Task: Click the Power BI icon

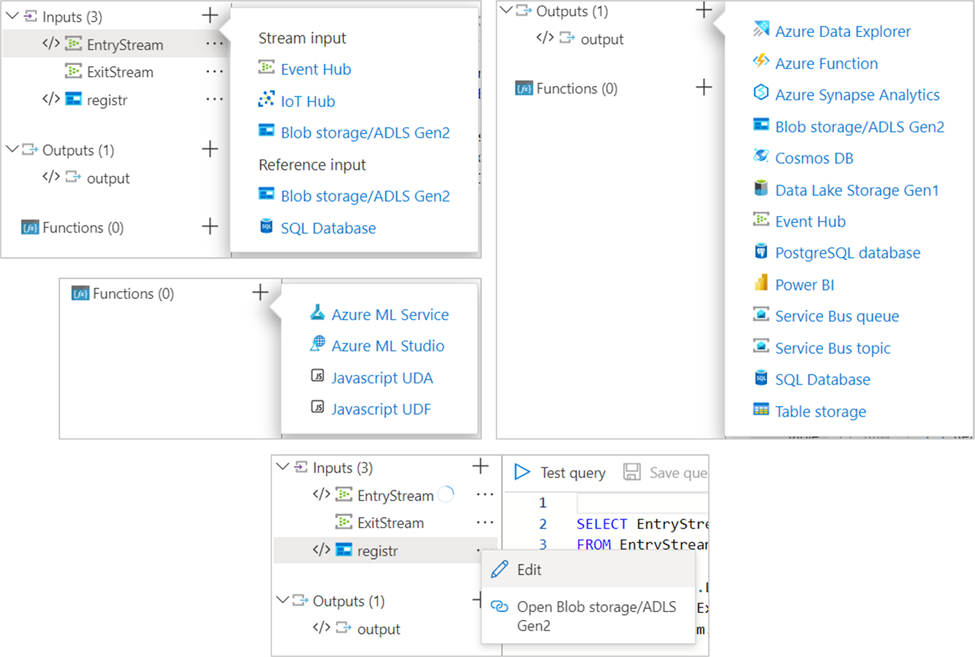Action: click(761, 282)
